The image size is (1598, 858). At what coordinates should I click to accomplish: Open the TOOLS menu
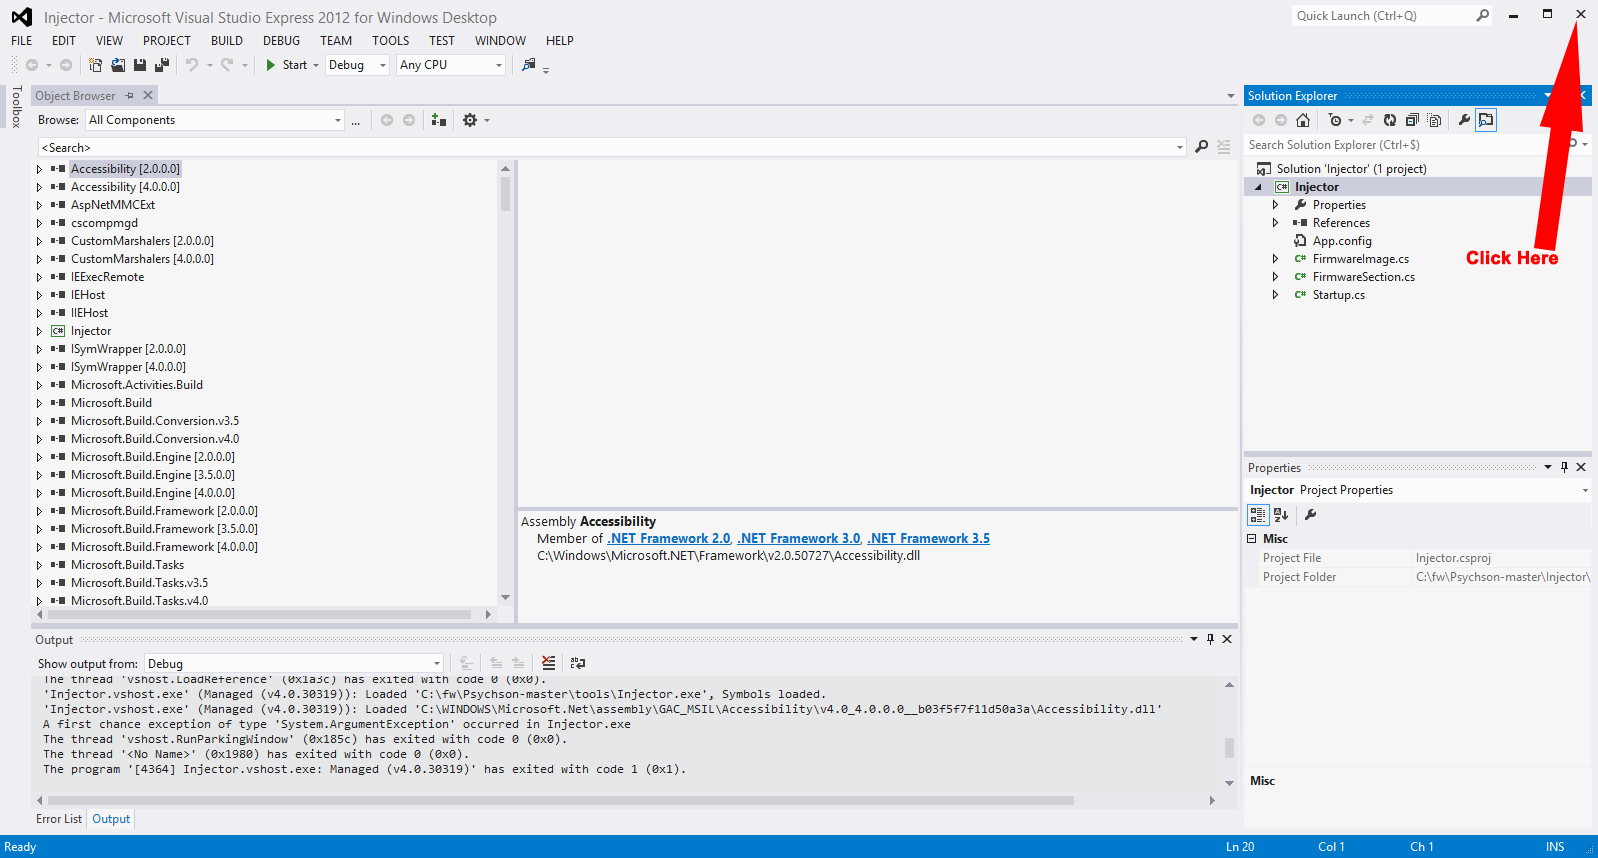point(391,41)
